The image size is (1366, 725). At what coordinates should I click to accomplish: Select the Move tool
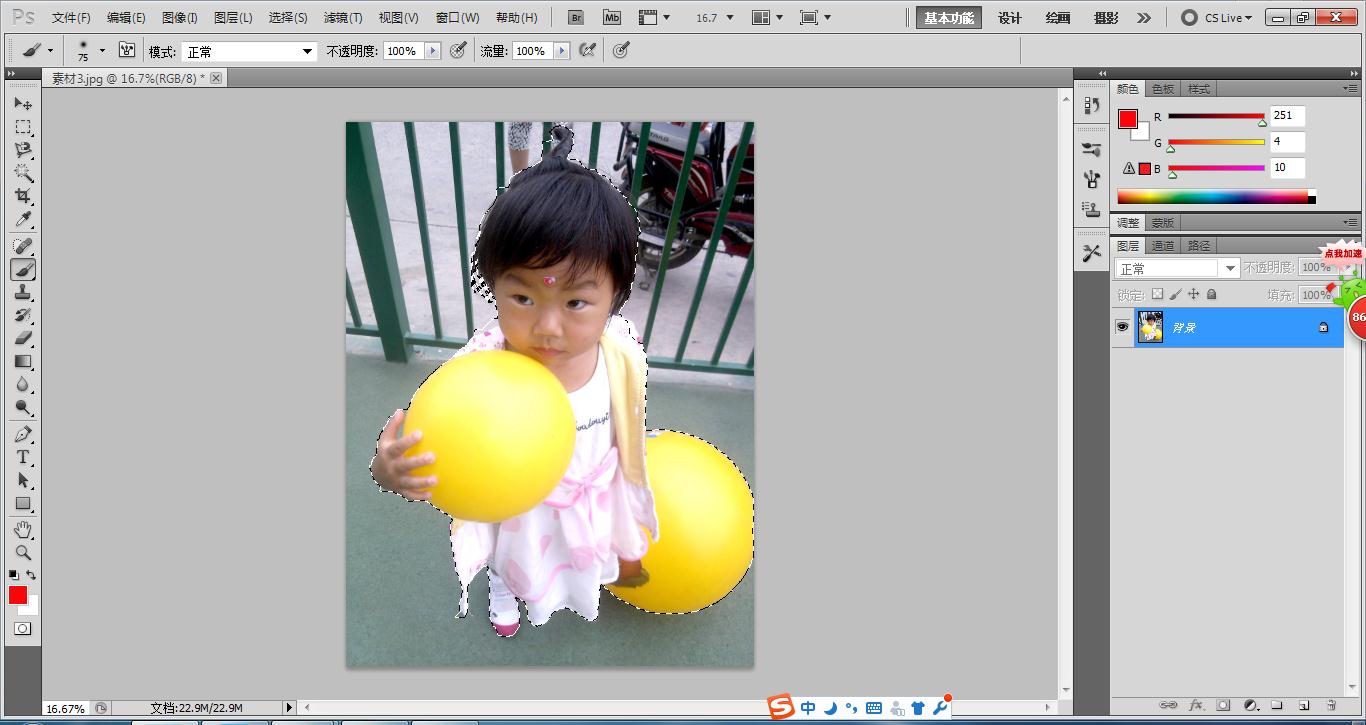[x=22, y=103]
